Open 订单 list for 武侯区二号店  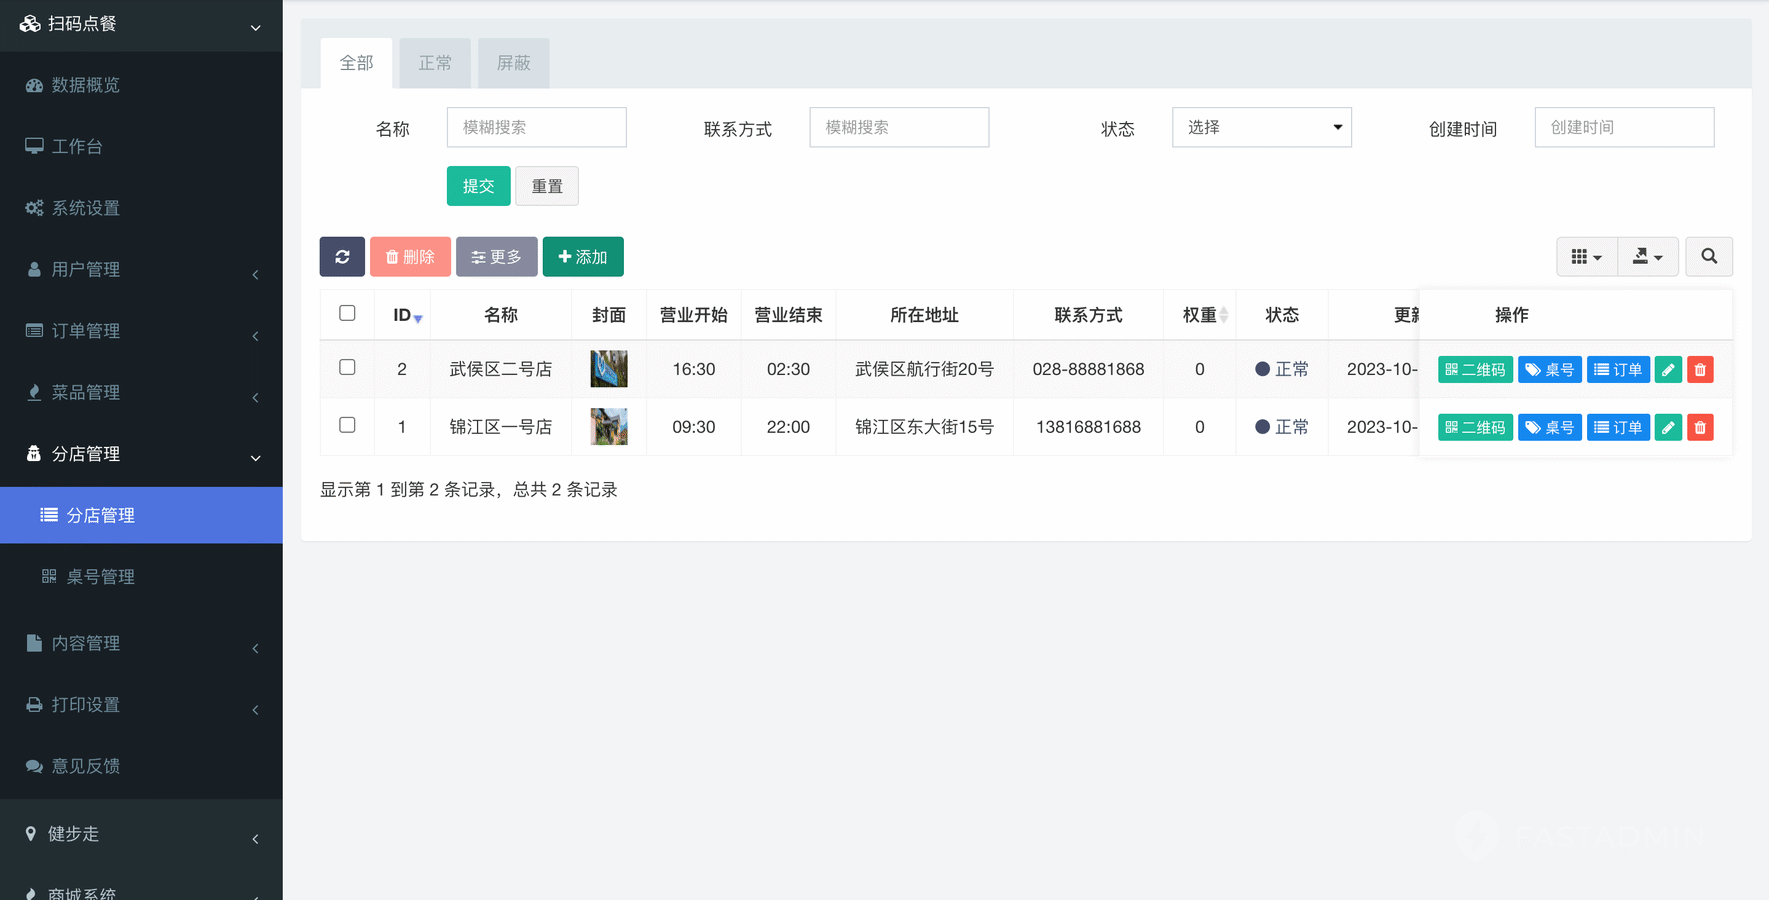(1618, 370)
